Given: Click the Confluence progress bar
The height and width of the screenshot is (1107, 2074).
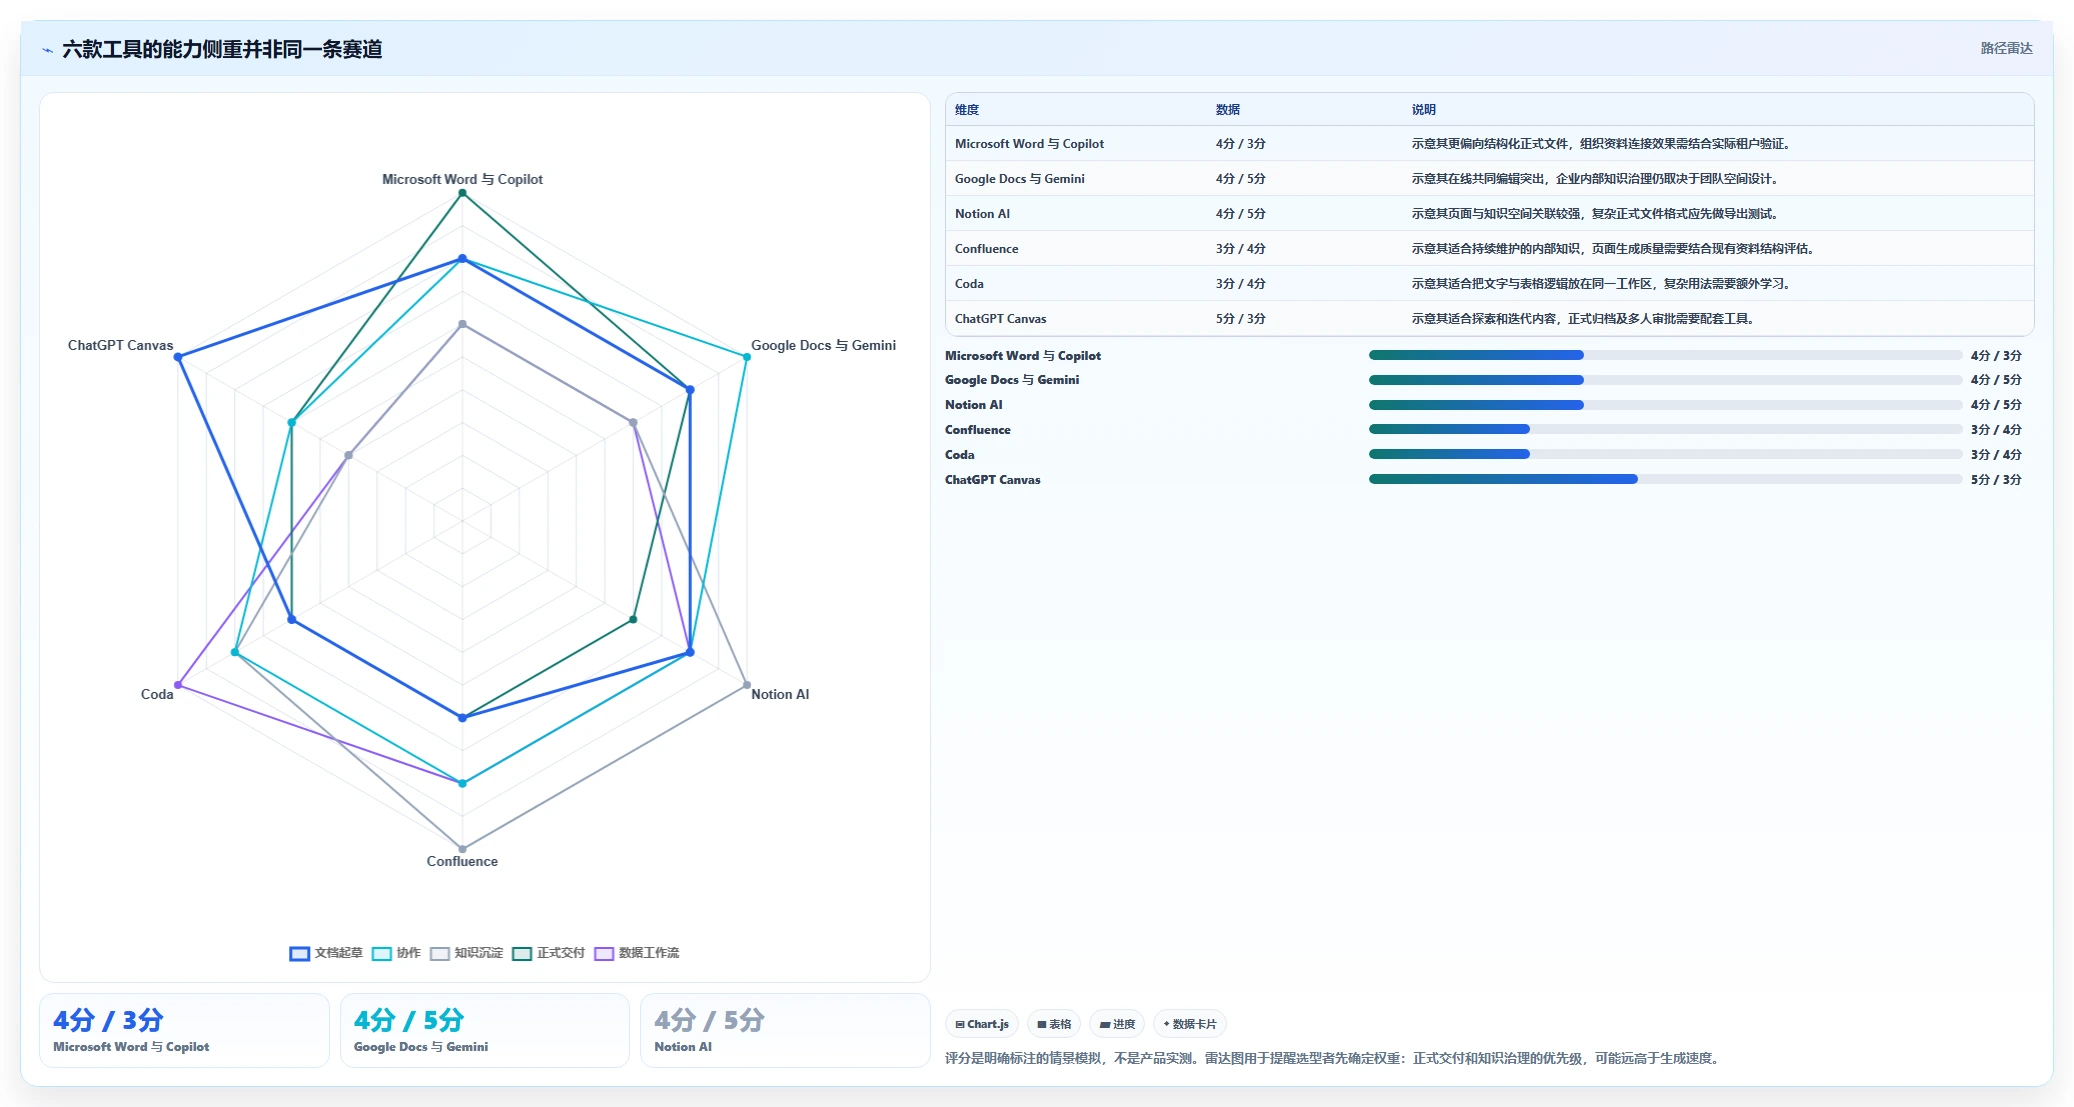Looking at the screenshot, I should tap(1665, 429).
